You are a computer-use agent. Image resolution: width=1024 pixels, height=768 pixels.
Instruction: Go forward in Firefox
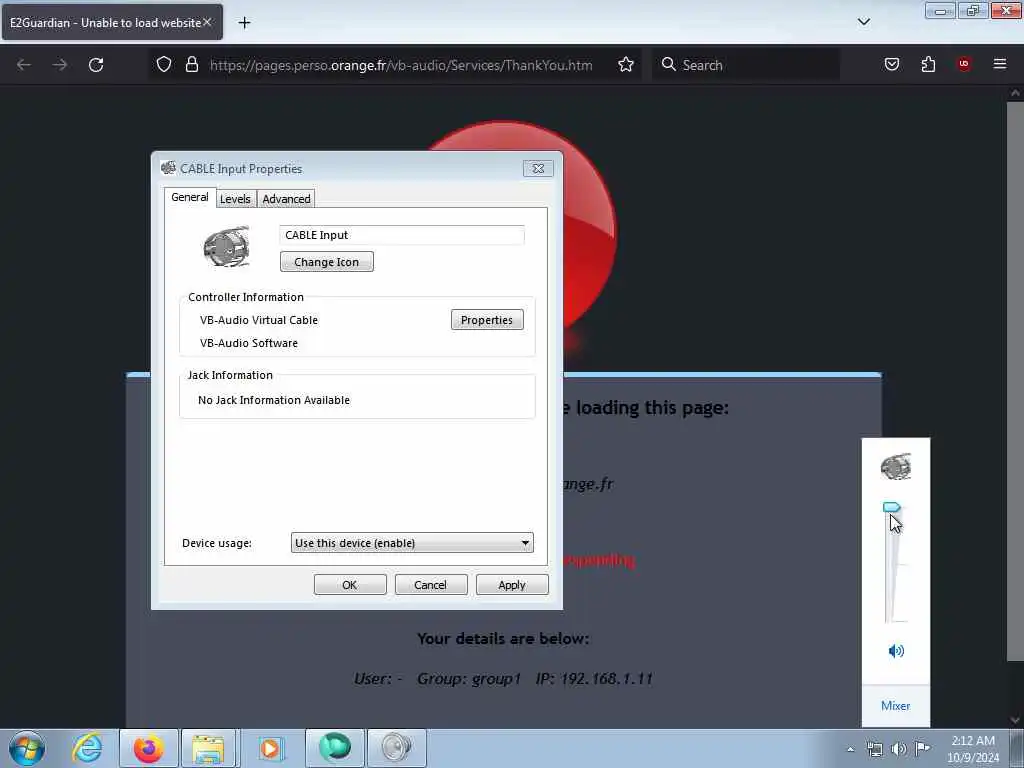click(x=60, y=65)
